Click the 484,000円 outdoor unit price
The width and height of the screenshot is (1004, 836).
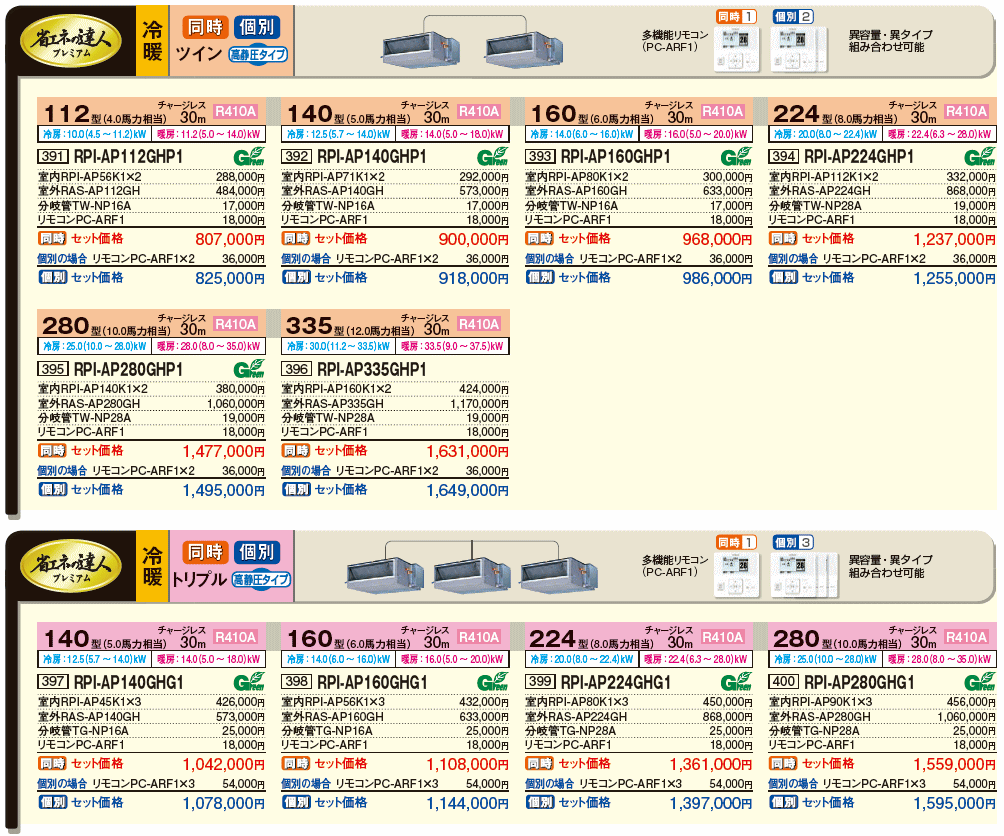point(240,191)
